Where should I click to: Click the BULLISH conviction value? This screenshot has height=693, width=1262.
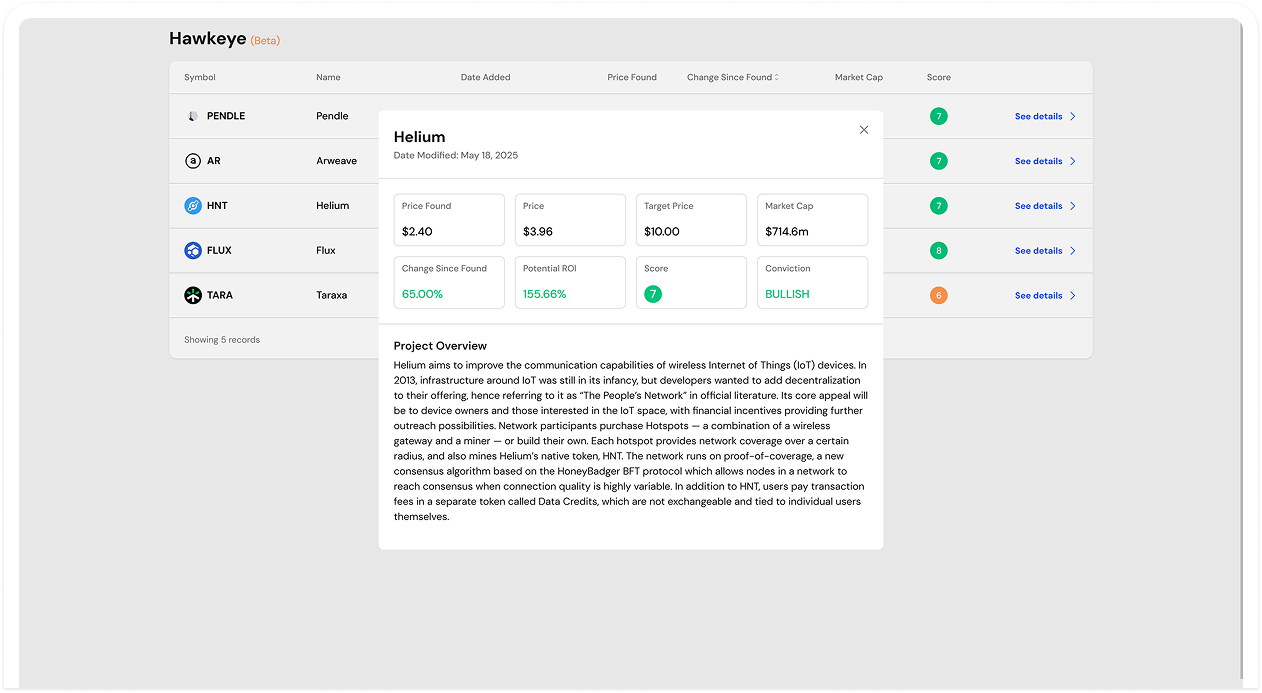coord(787,294)
